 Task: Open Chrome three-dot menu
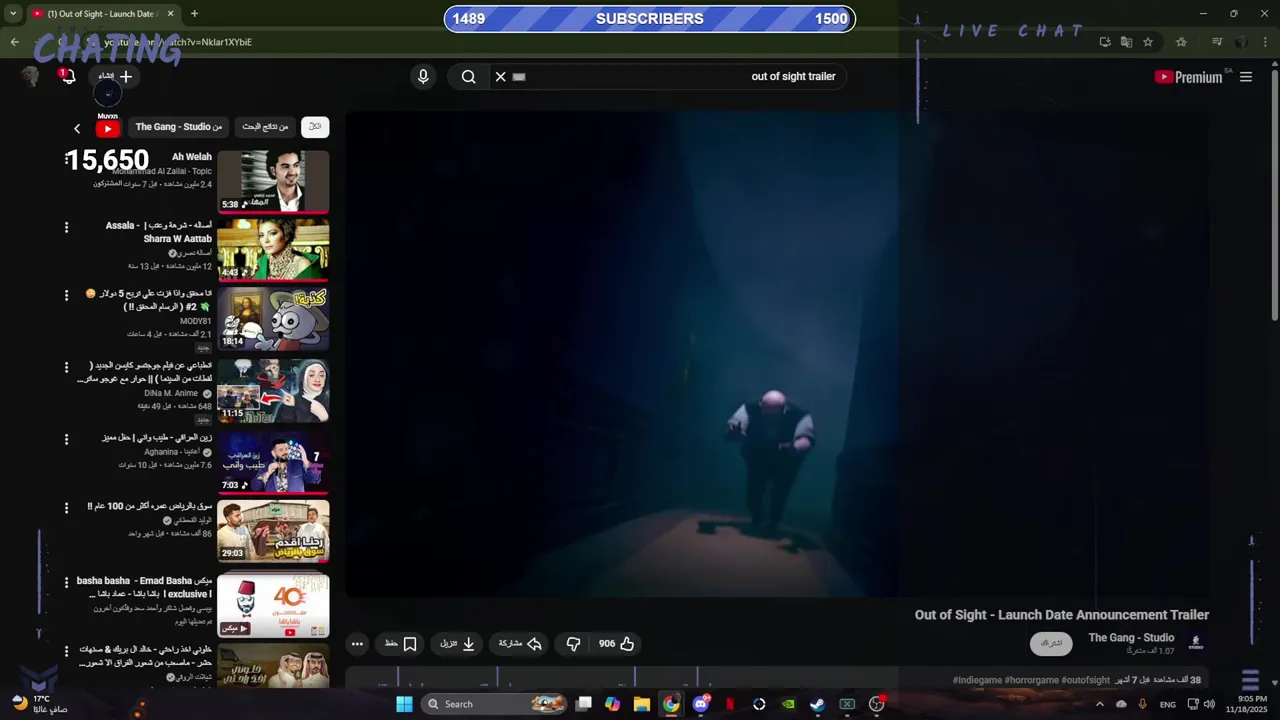click(x=1265, y=42)
